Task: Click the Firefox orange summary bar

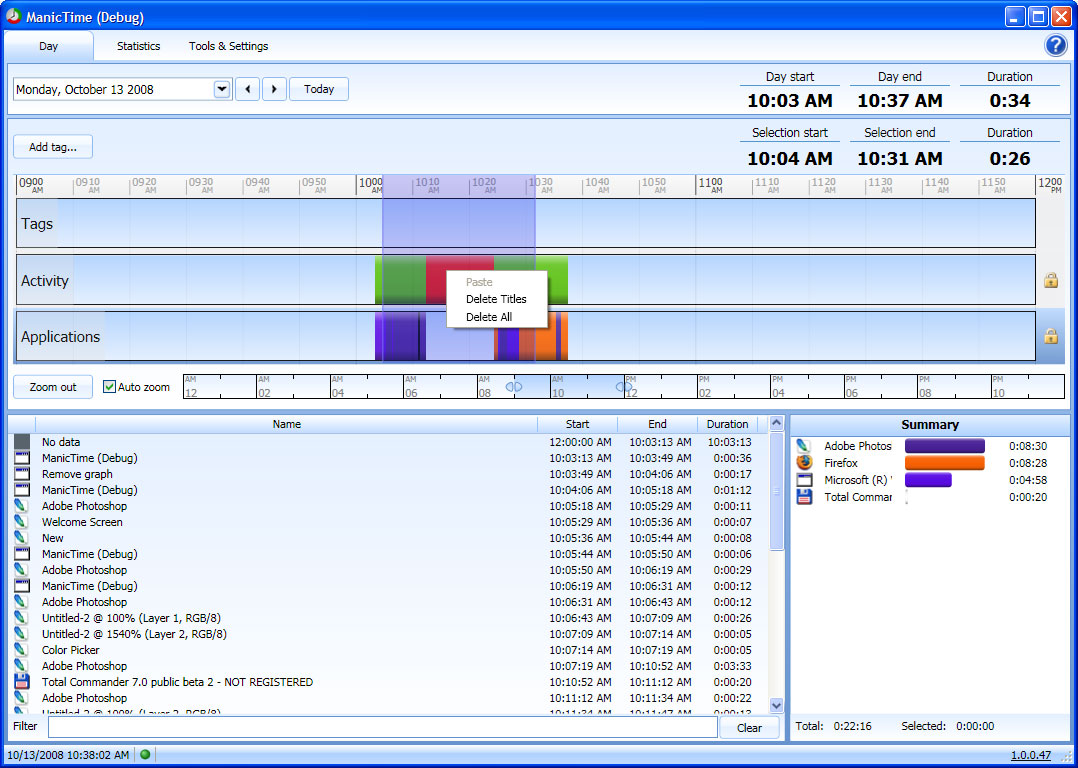Action: tap(945, 463)
